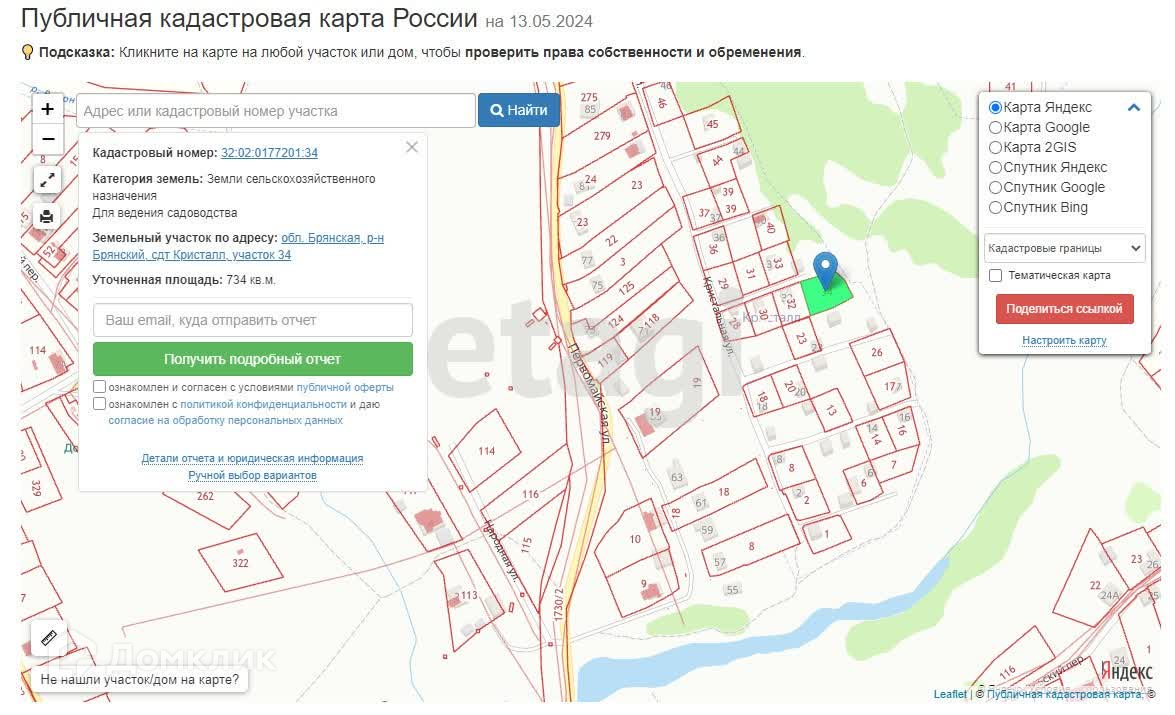Image resolution: width=1175 pixels, height=715 pixels.
Task: Click Первомайская ул. street label
Action: pyautogui.click(x=592, y=393)
